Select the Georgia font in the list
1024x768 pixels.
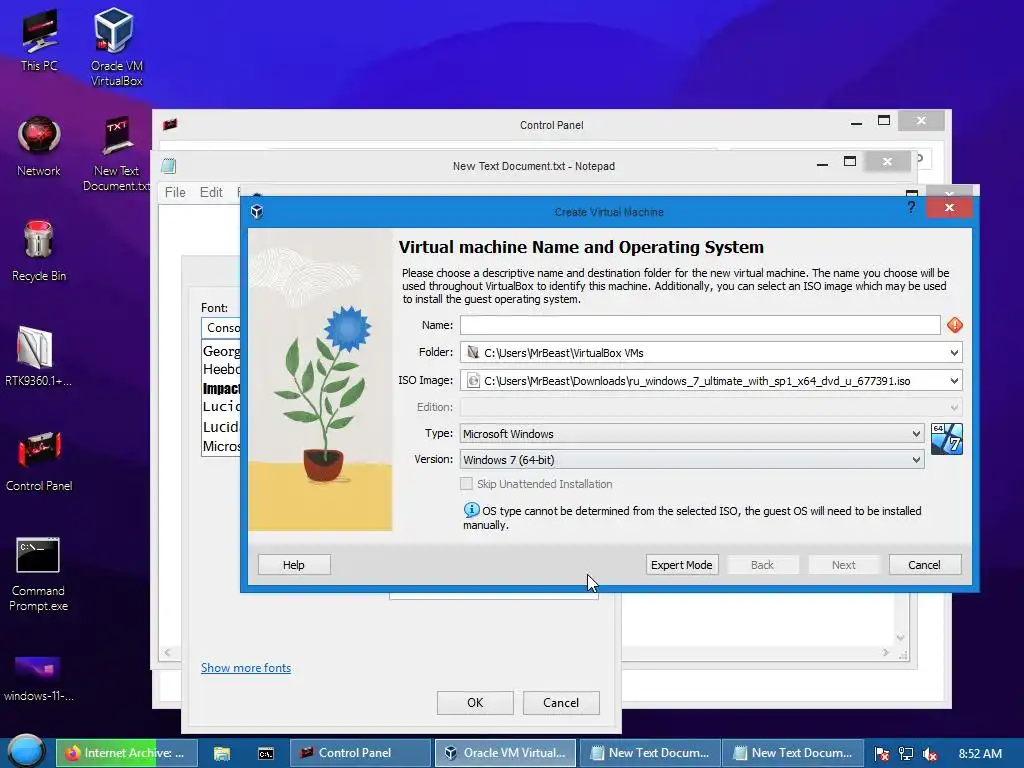click(221, 351)
